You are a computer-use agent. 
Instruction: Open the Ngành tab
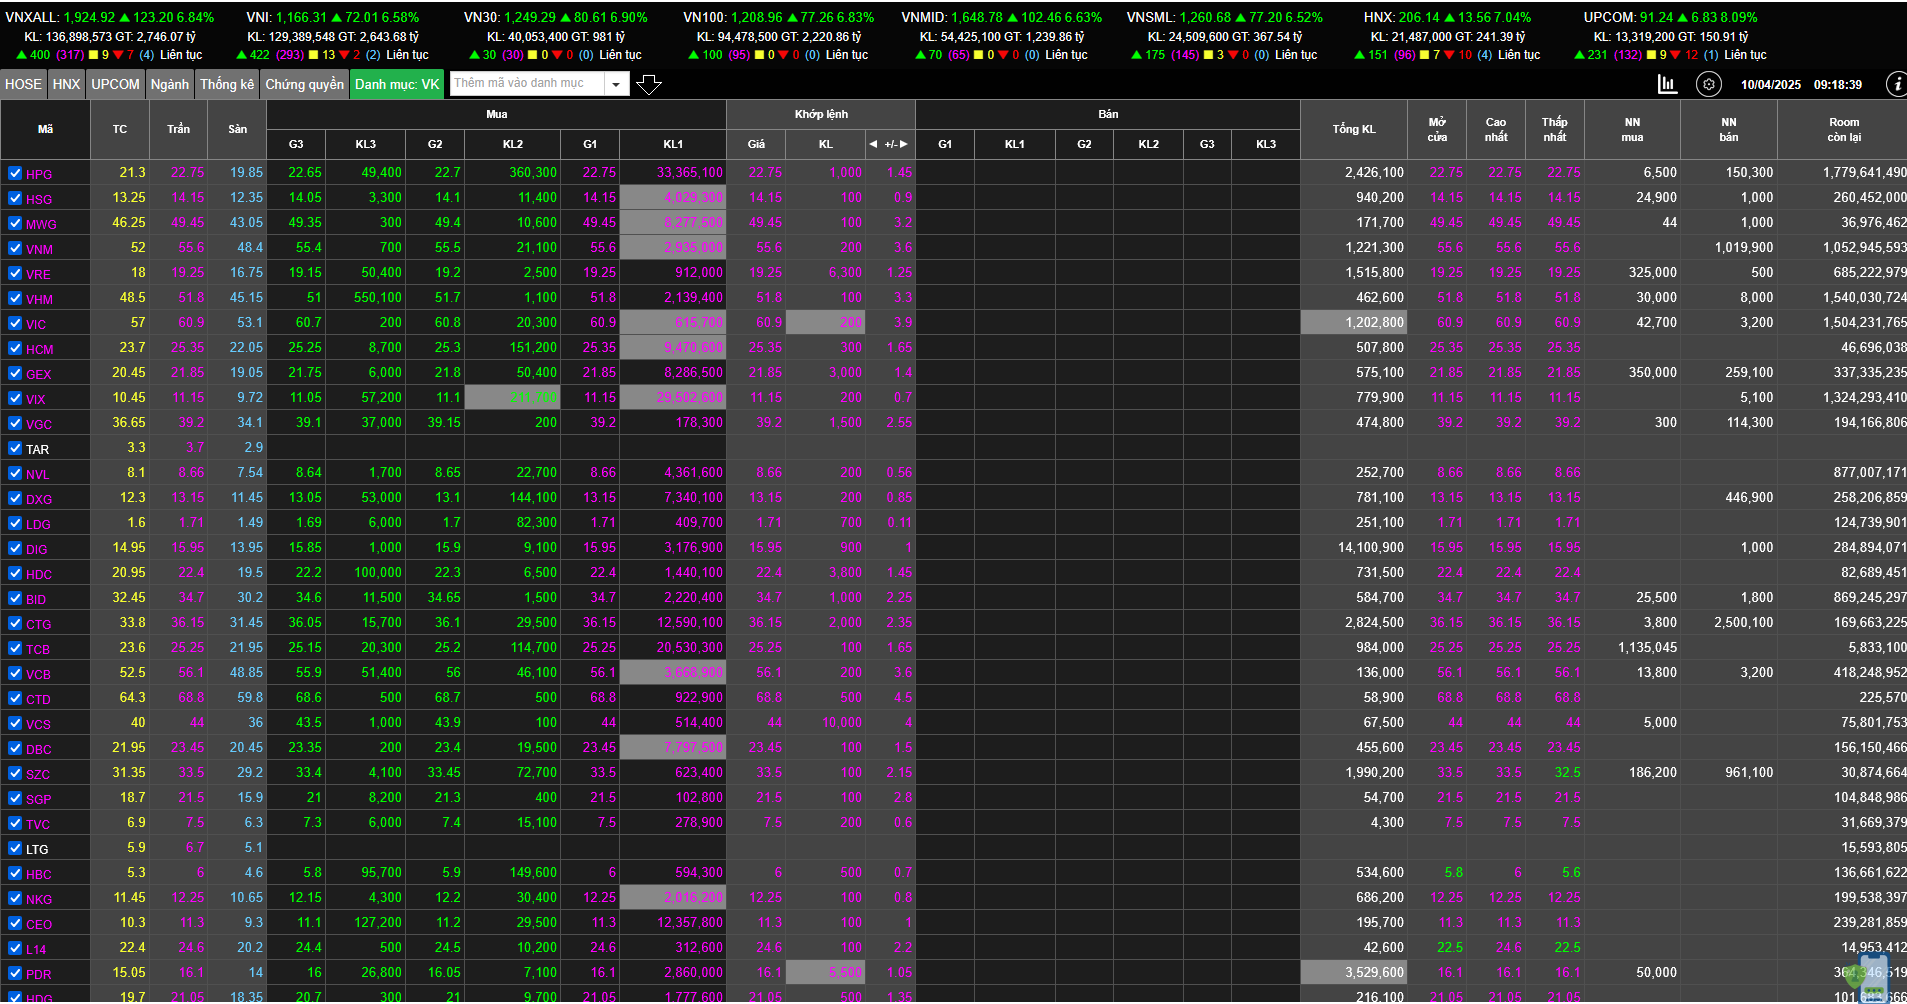[x=170, y=84]
